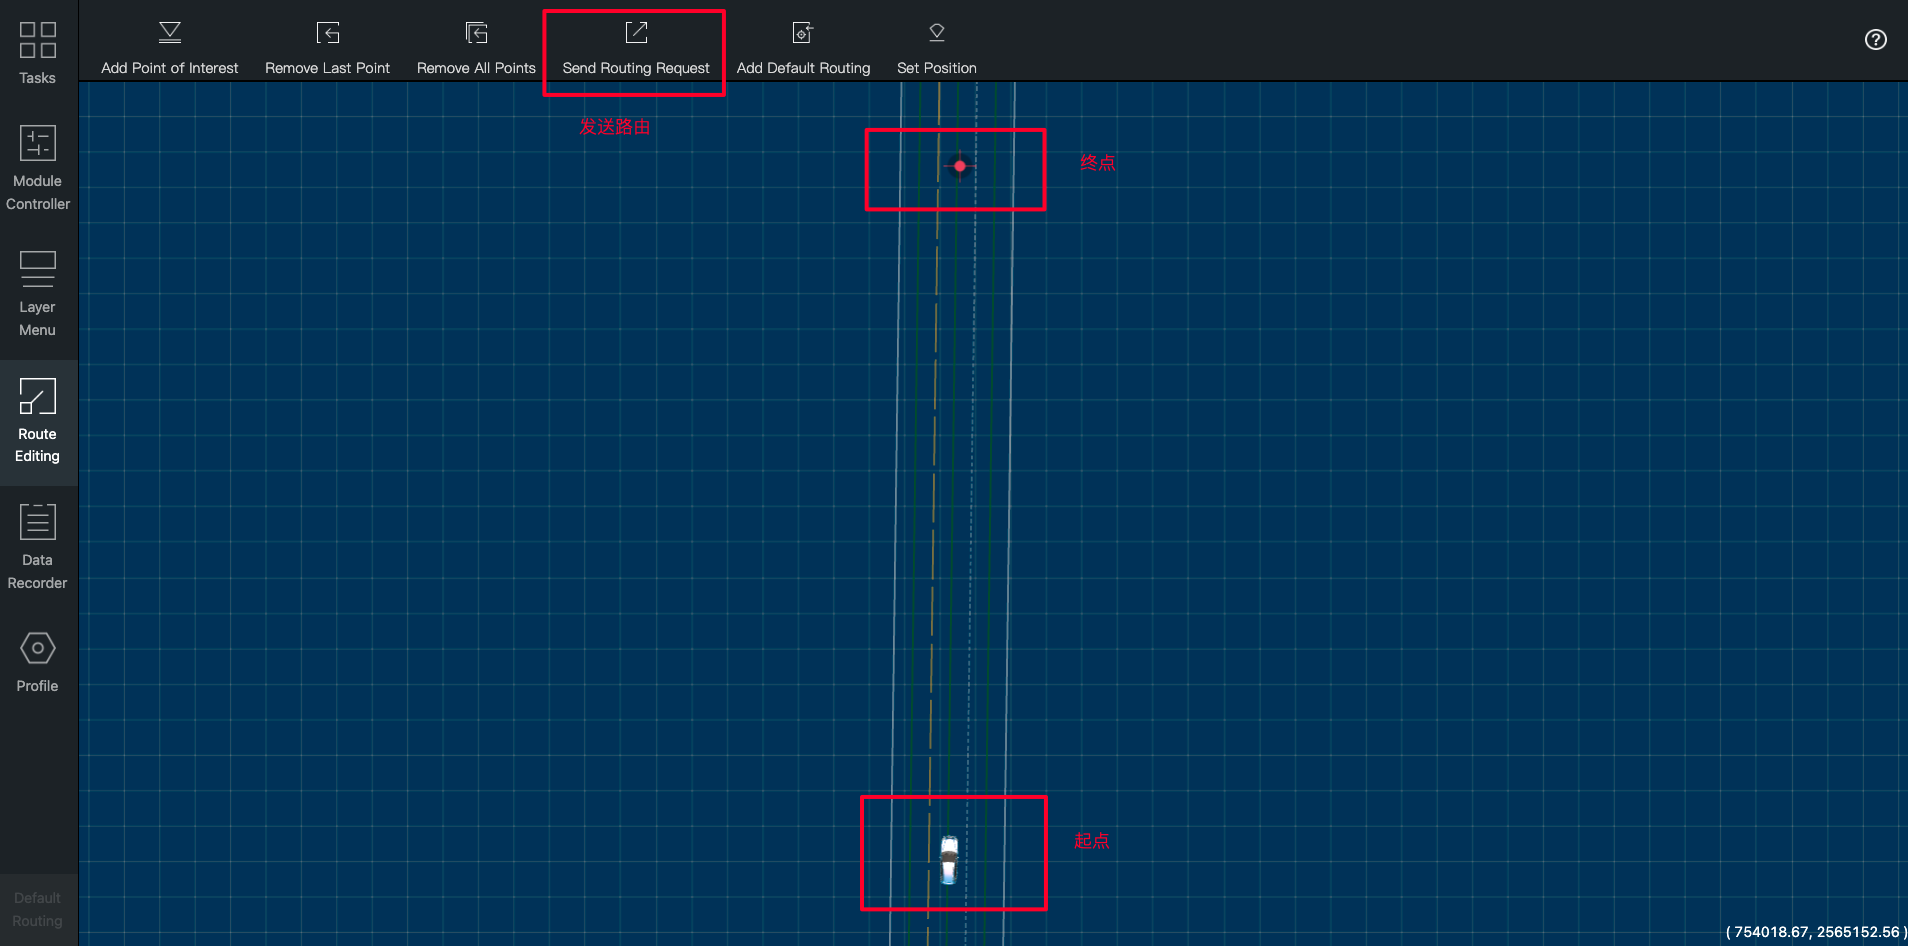
Task: Open the Data Recorder panel
Action: pyautogui.click(x=37, y=545)
